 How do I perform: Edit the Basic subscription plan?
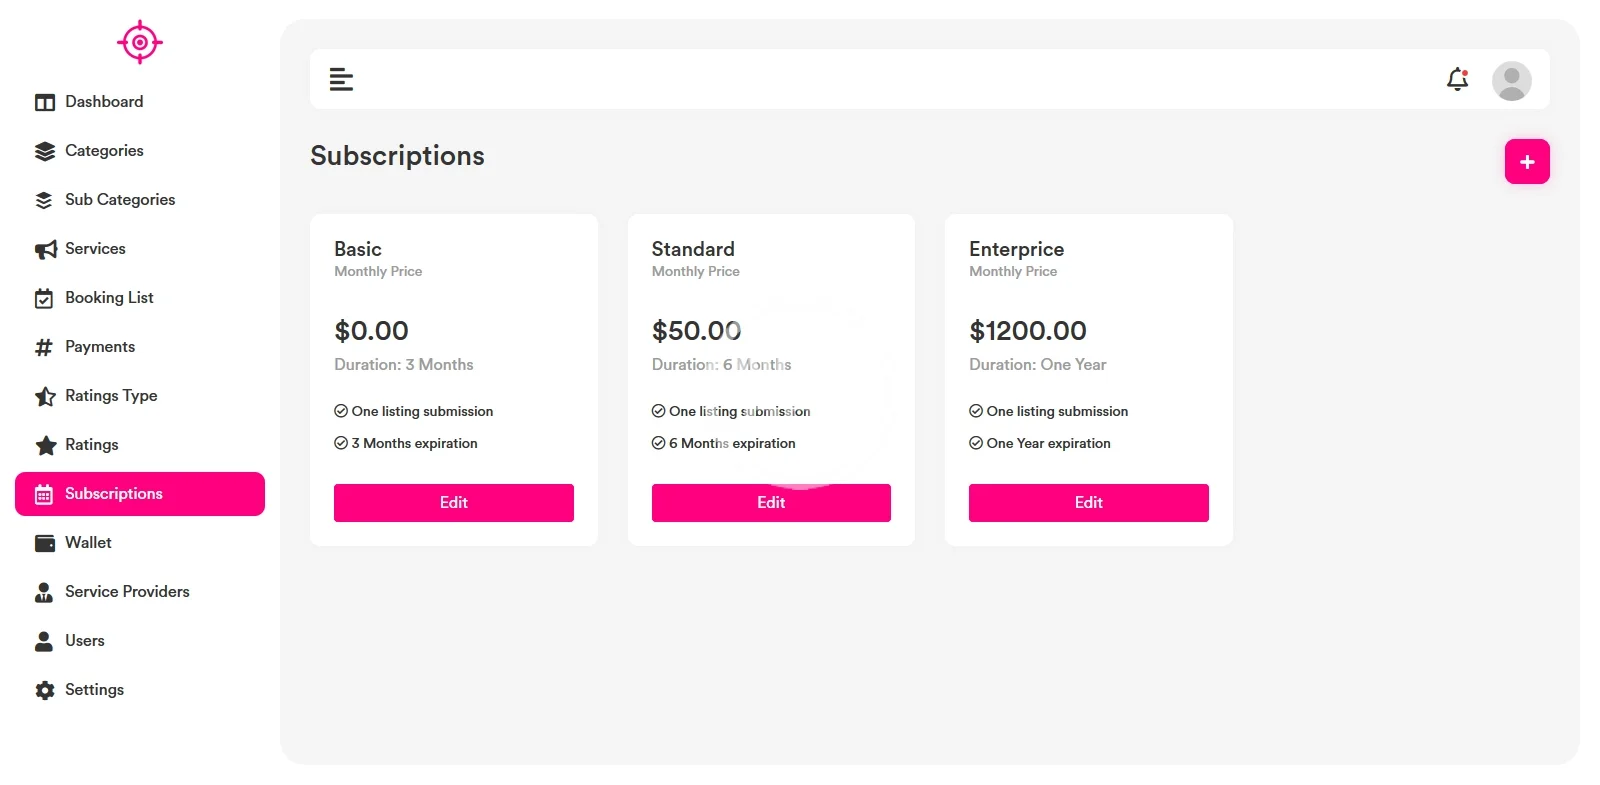(453, 503)
